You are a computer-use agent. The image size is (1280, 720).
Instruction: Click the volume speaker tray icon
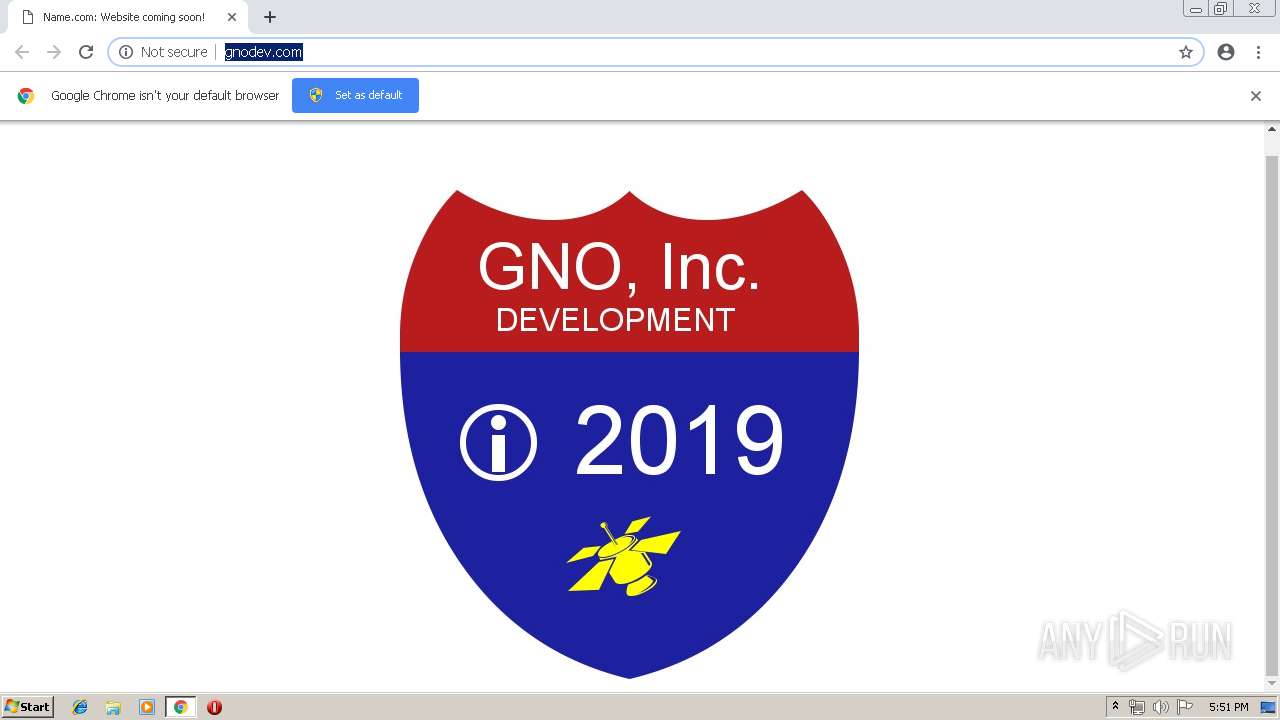tap(1161, 707)
